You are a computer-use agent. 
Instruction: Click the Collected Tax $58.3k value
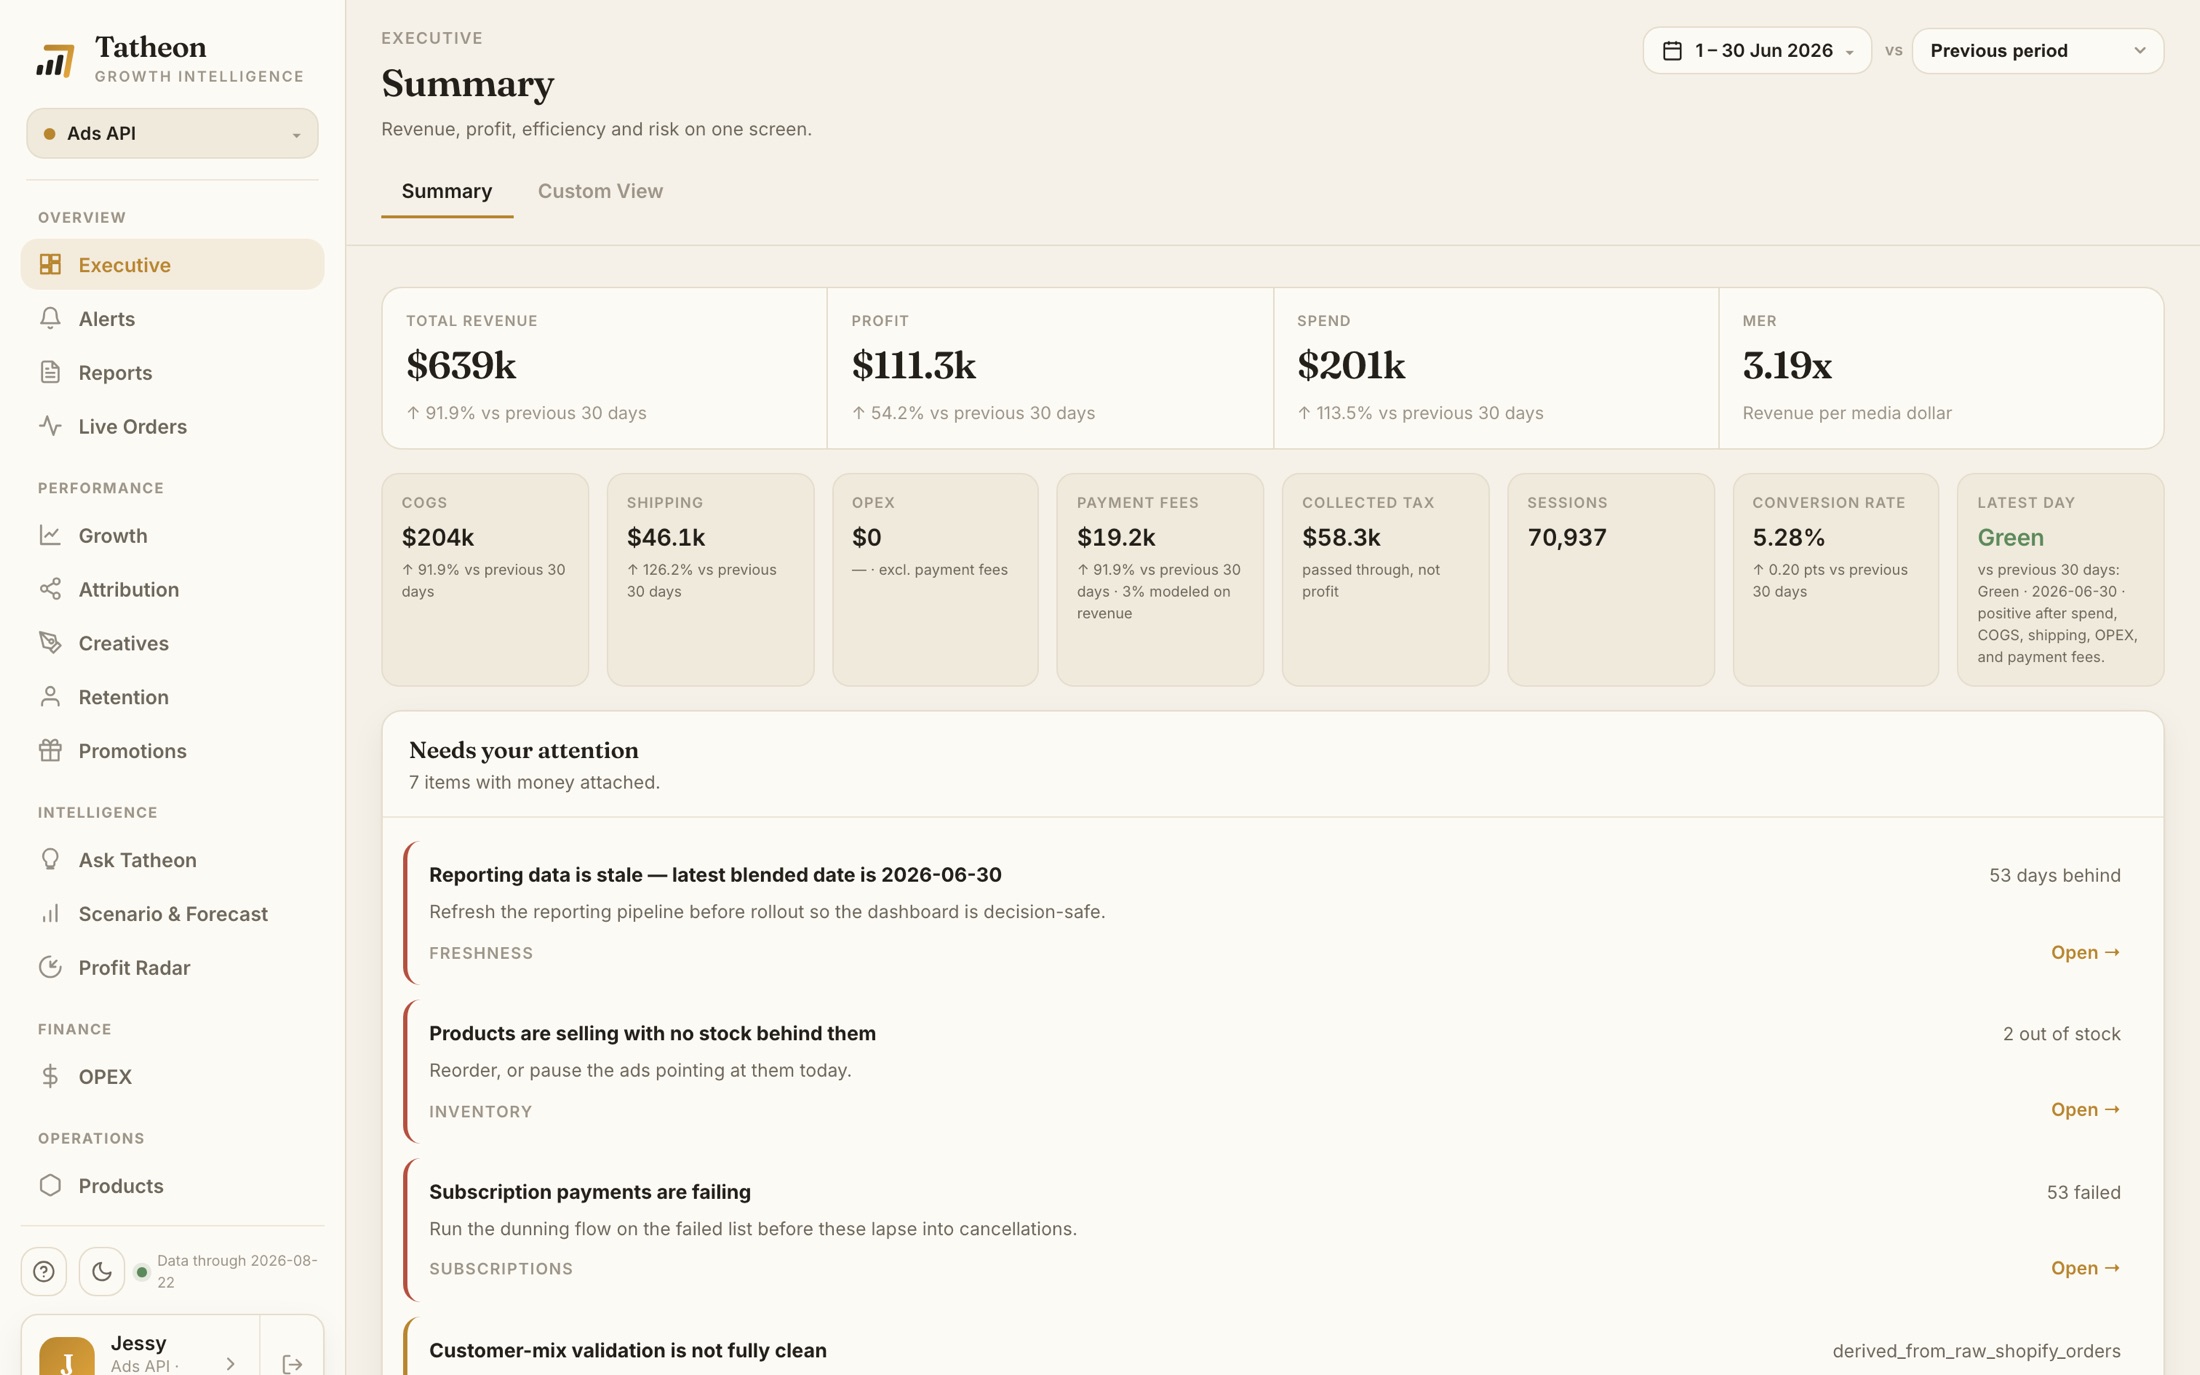click(x=1341, y=537)
